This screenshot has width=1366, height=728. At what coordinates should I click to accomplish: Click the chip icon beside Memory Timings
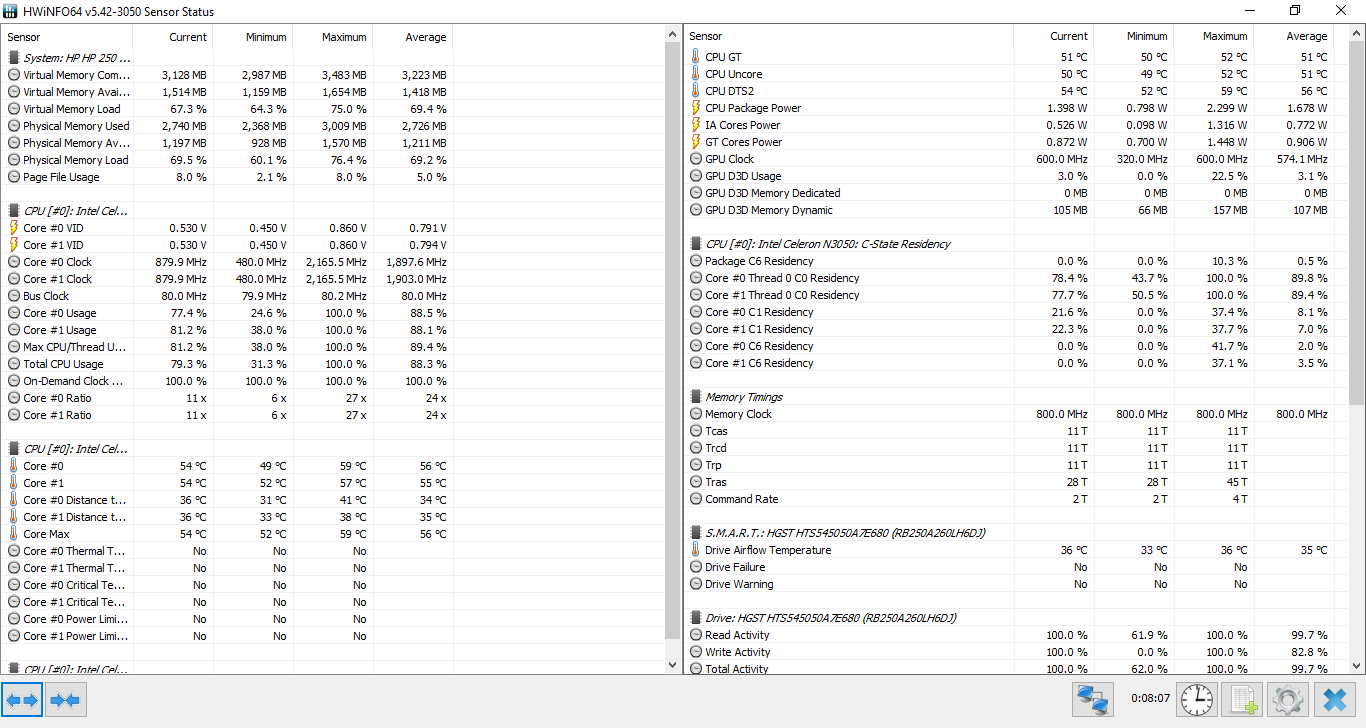pyautogui.click(x=696, y=397)
